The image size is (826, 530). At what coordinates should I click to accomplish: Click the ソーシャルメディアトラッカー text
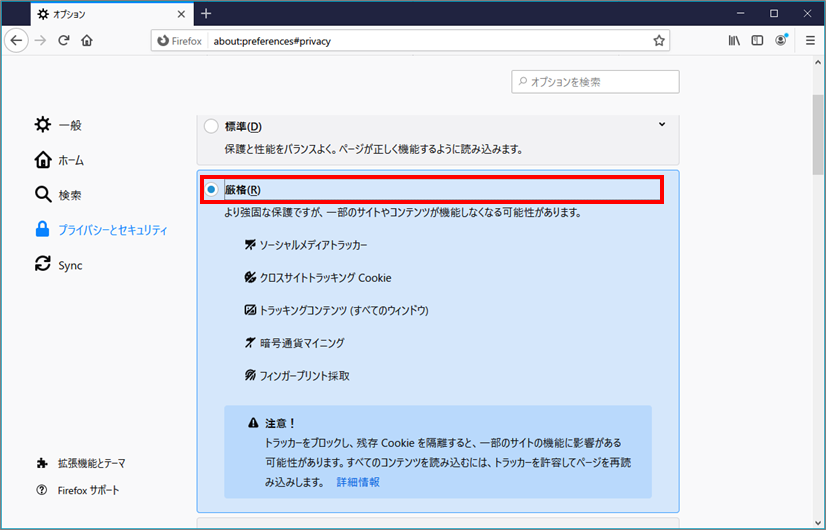click(313, 246)
